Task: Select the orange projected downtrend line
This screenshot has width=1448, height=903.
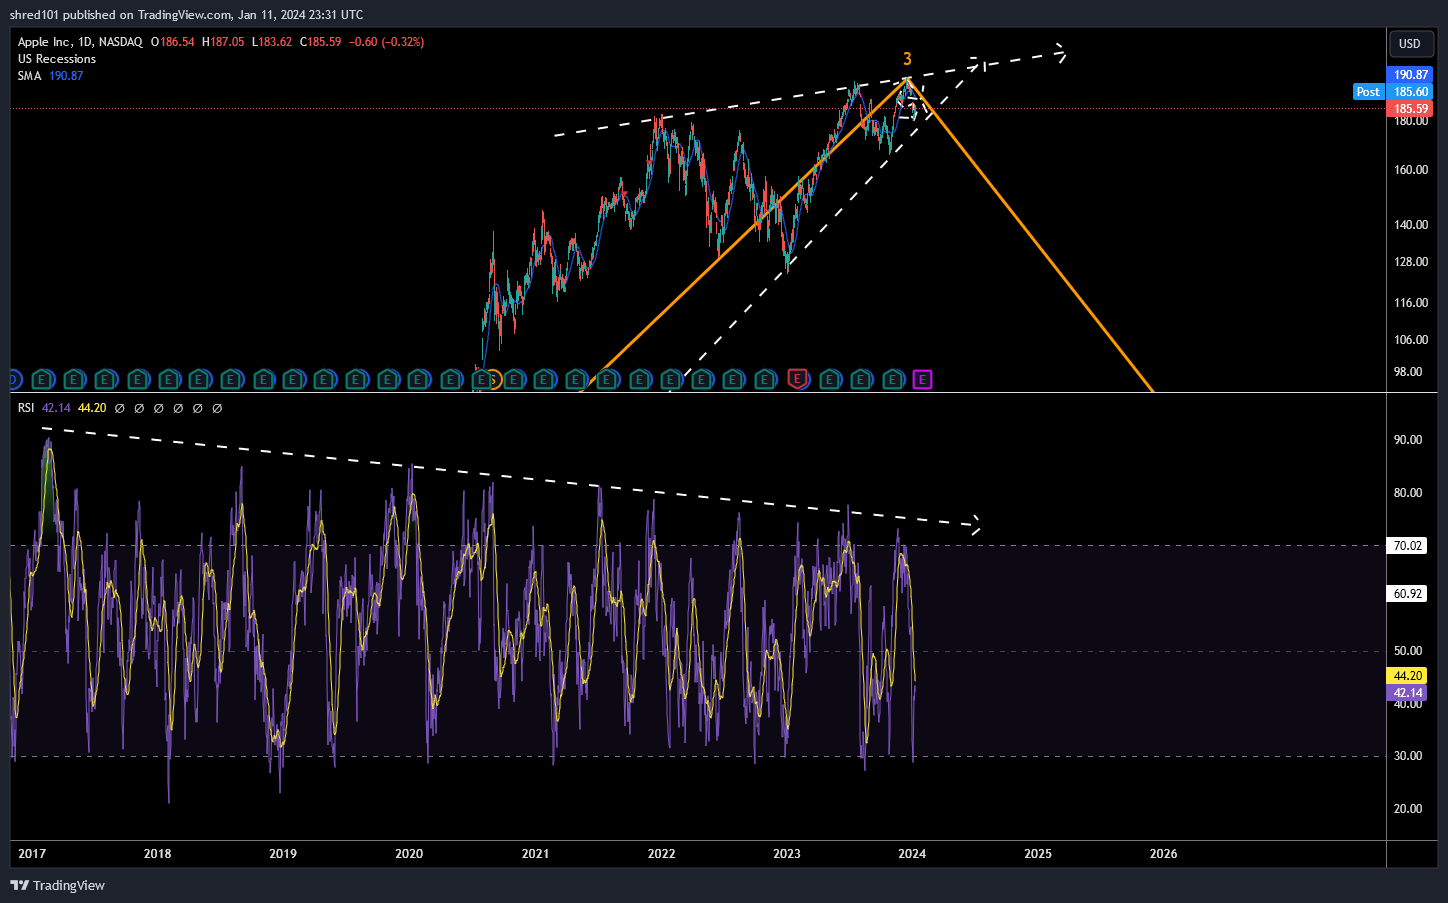Action: (1030, 234)
